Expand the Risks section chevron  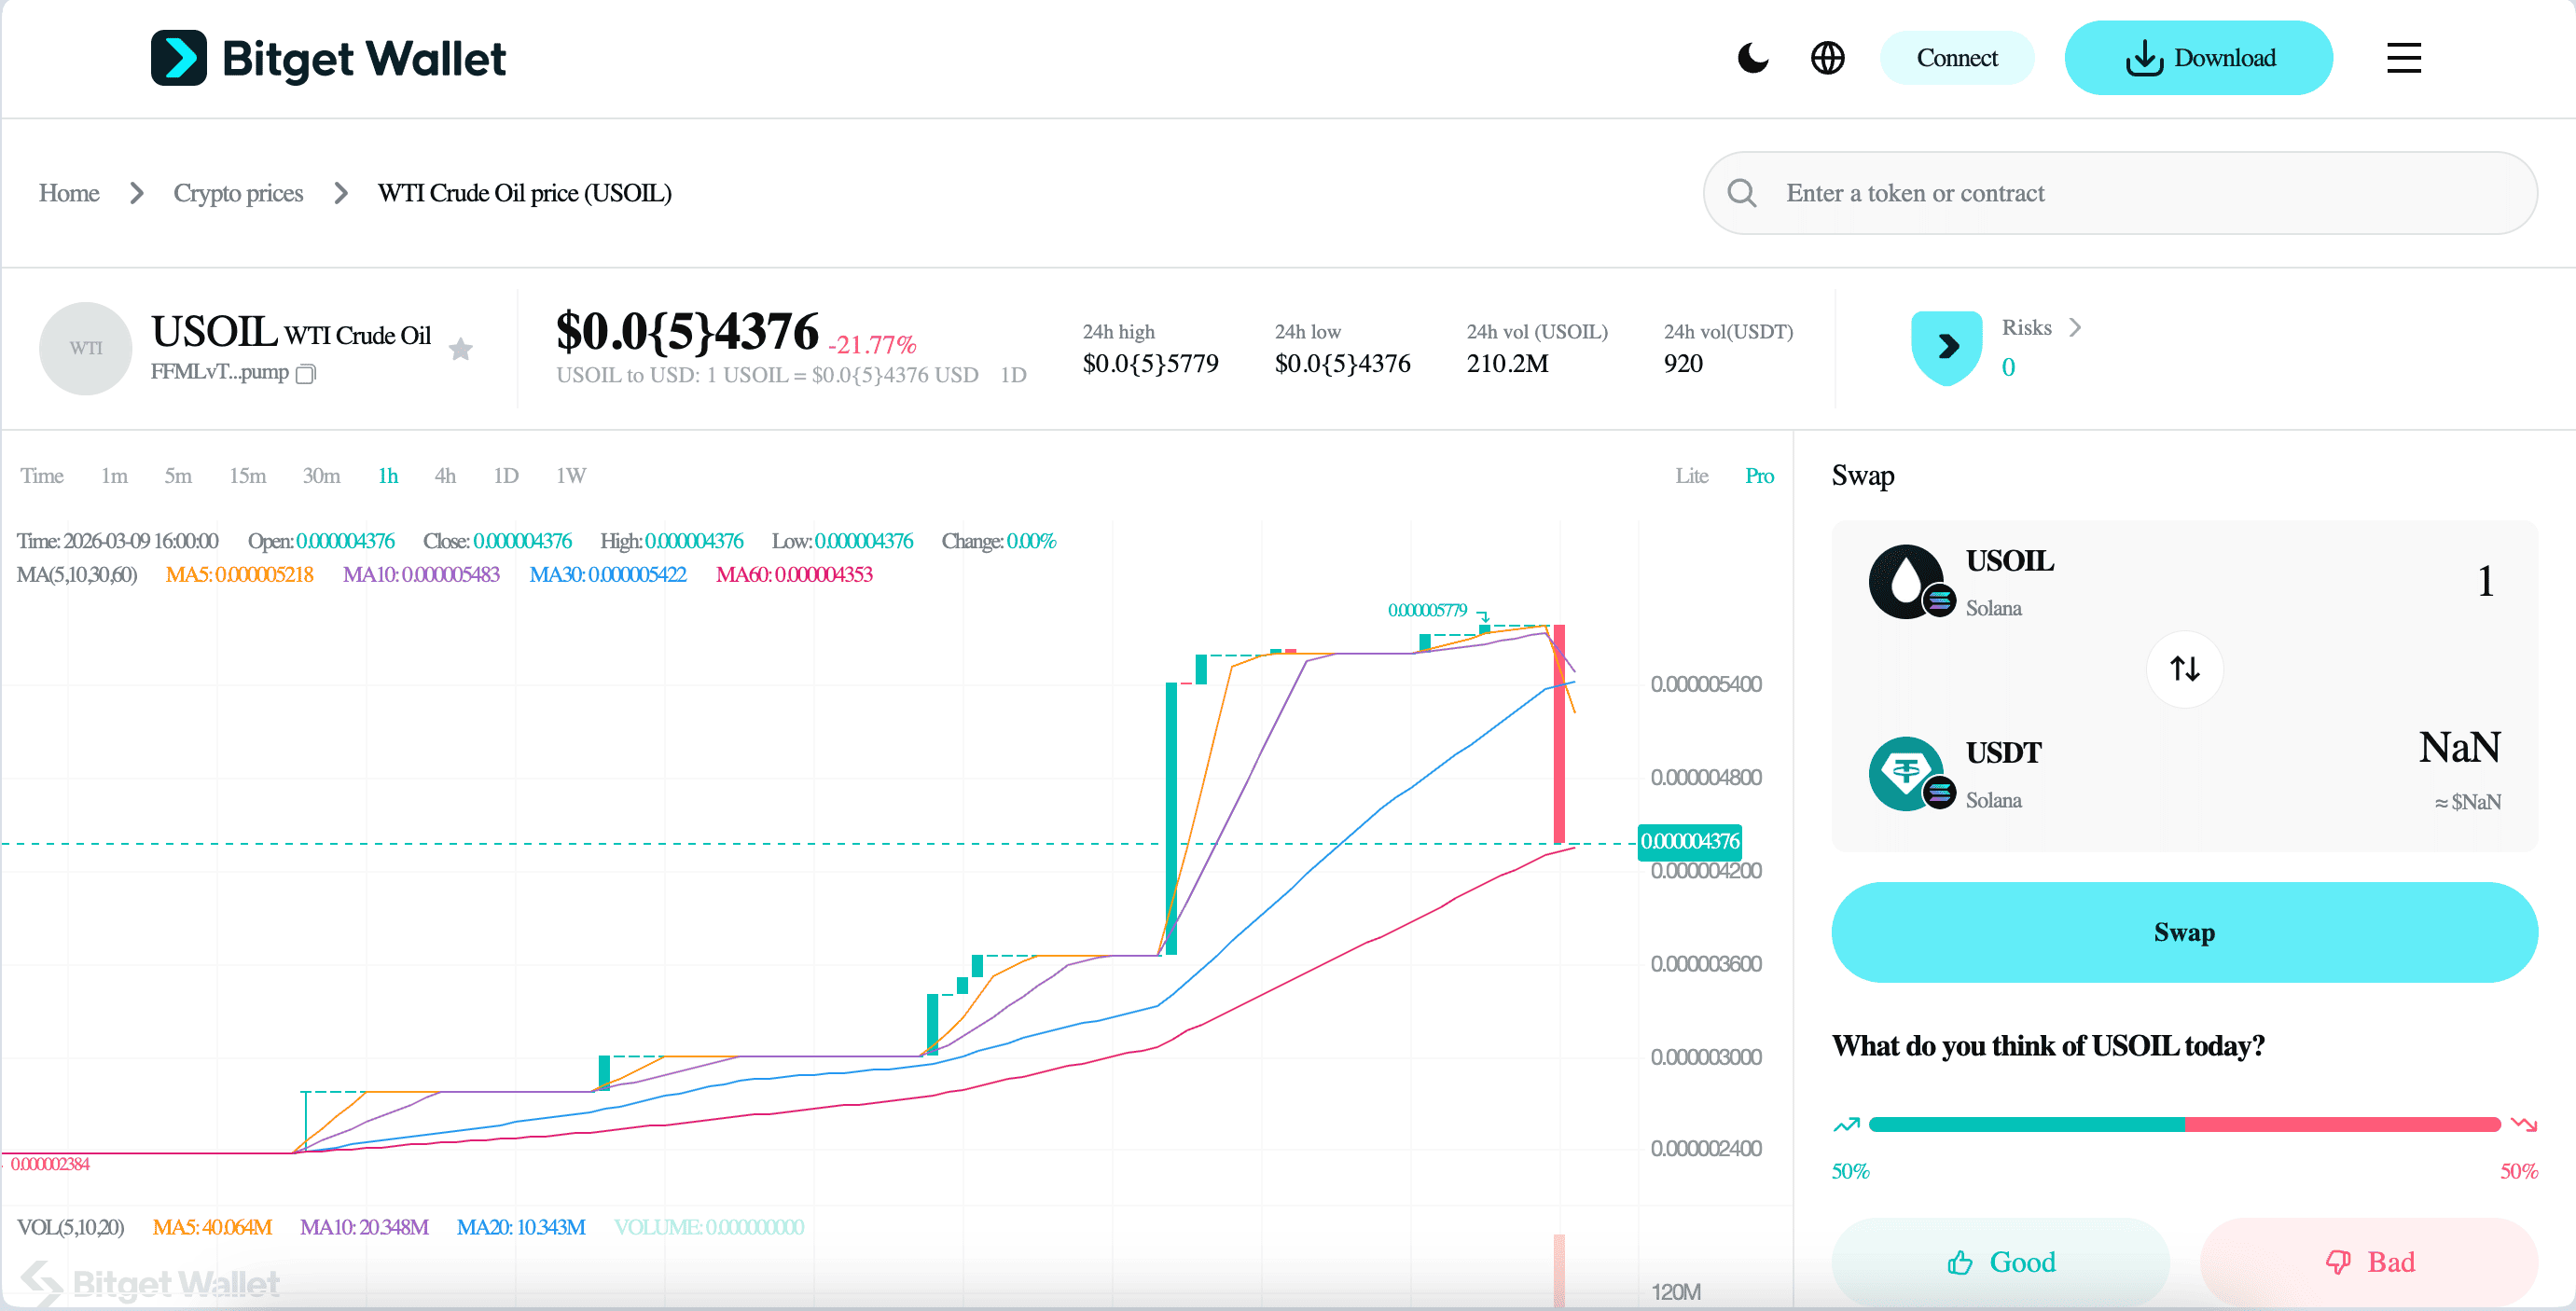(x=2075, y=327)
